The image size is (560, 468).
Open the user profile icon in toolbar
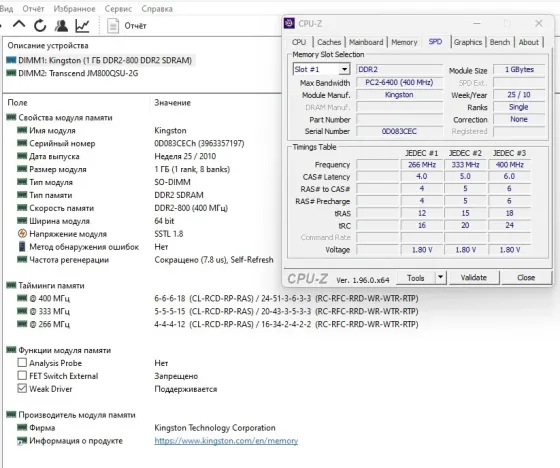pos(61,25)
